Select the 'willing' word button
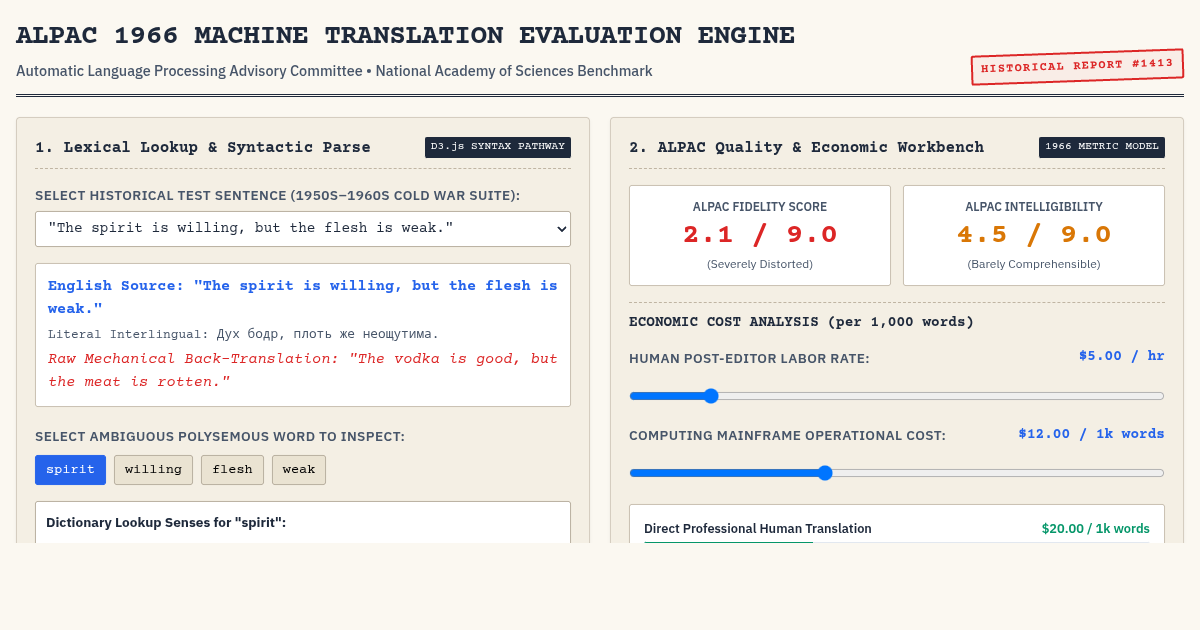1200x630 pixels. click(x=153, y=470)
